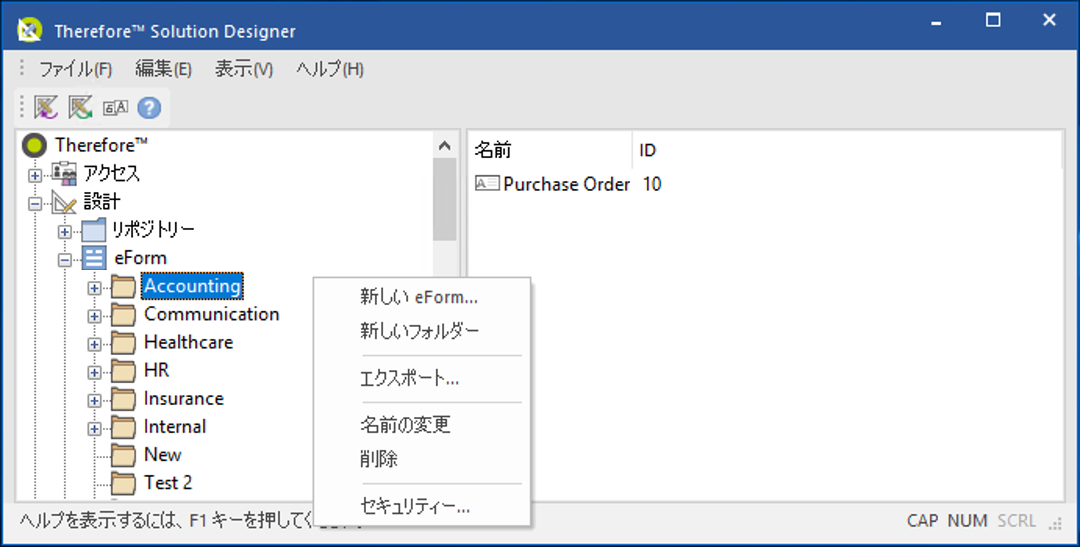
Task: Open the 表示(V) menu
Action: (244, 69)
